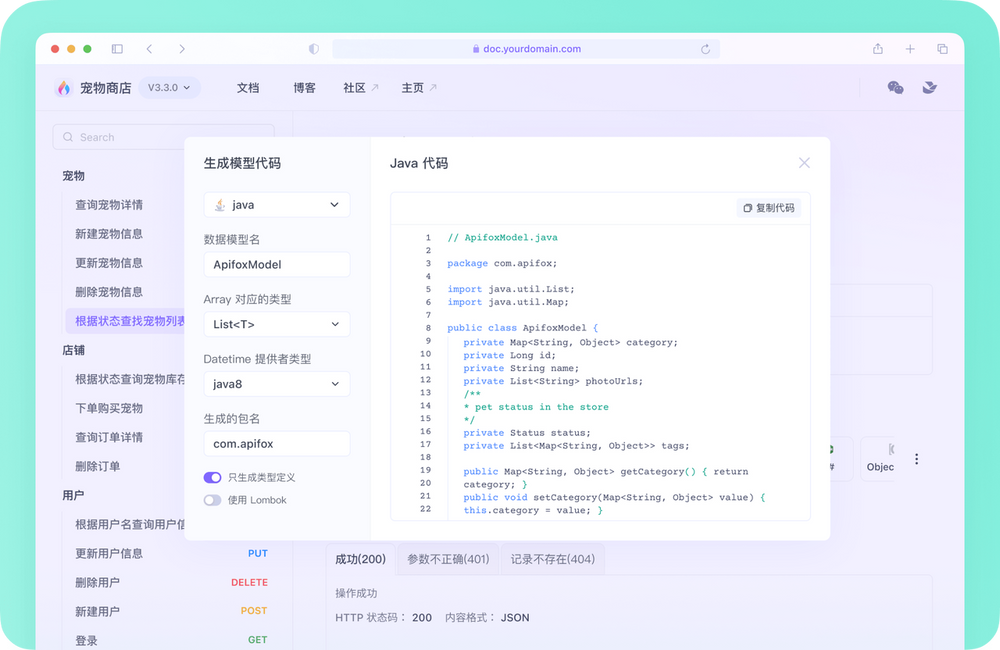Click the // ApifoxModel.java comment line
The image size is (1000, 650).
(503, 237)
